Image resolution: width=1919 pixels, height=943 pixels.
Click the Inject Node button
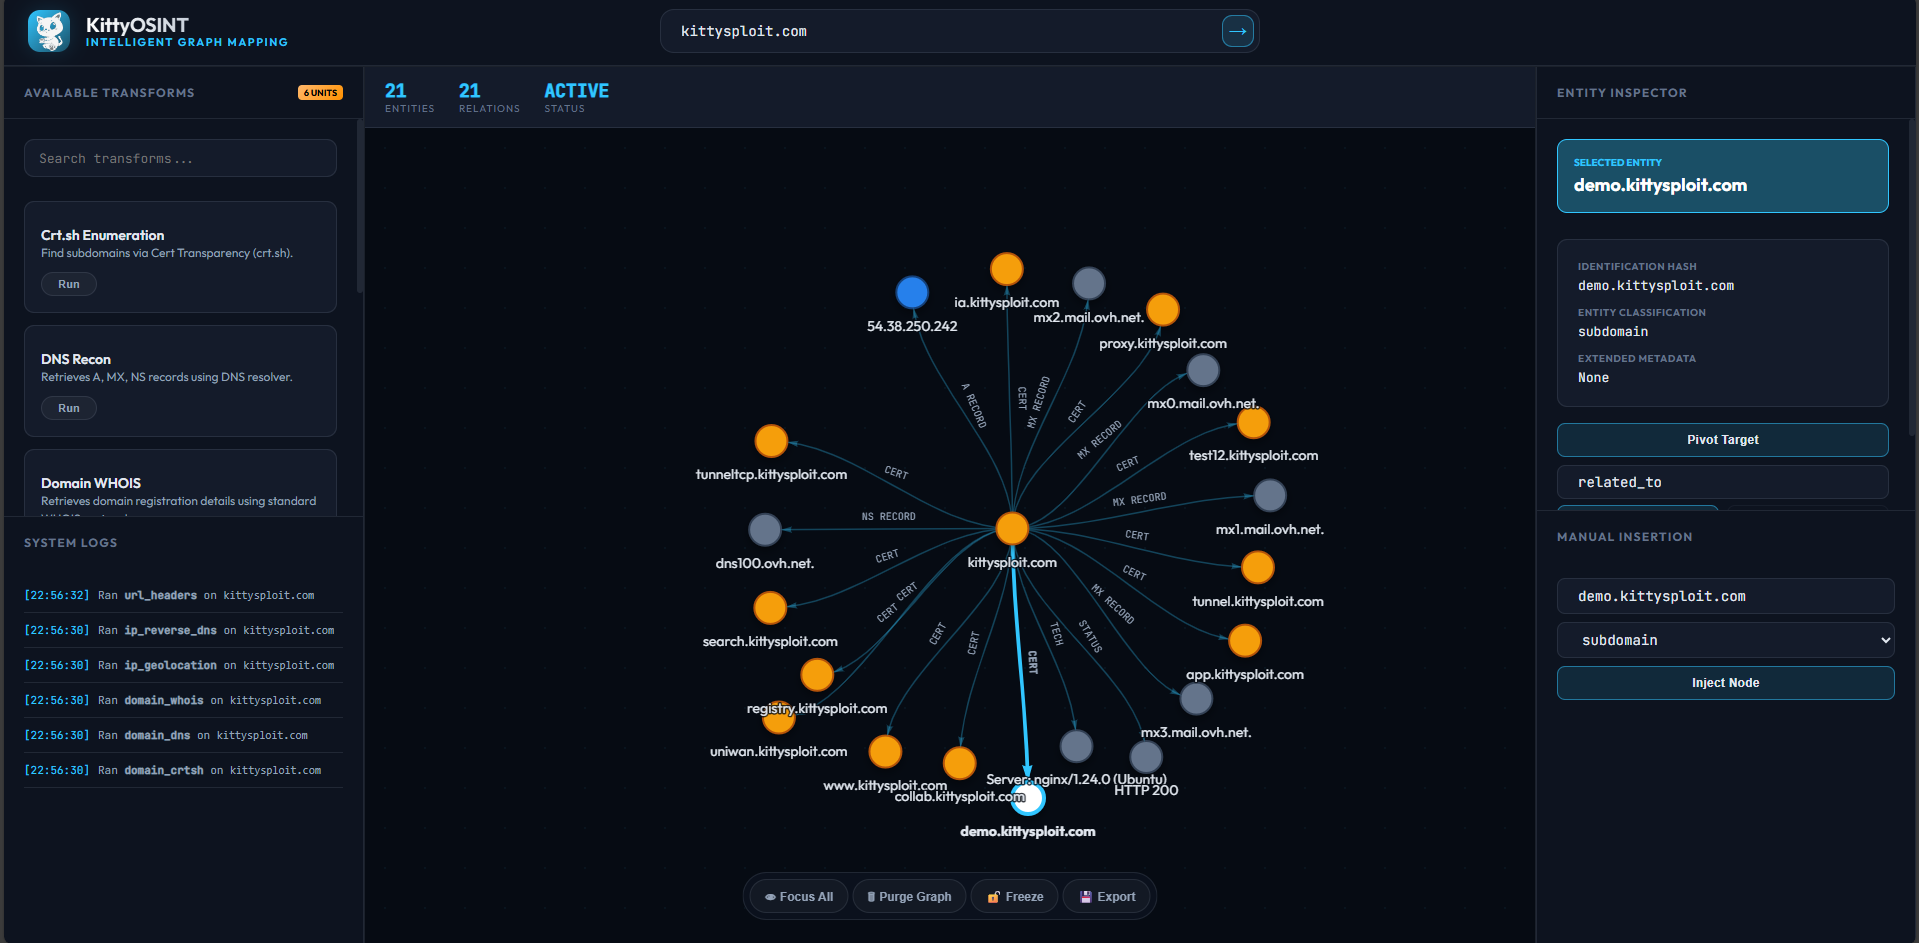click(x=1725, y=683)
